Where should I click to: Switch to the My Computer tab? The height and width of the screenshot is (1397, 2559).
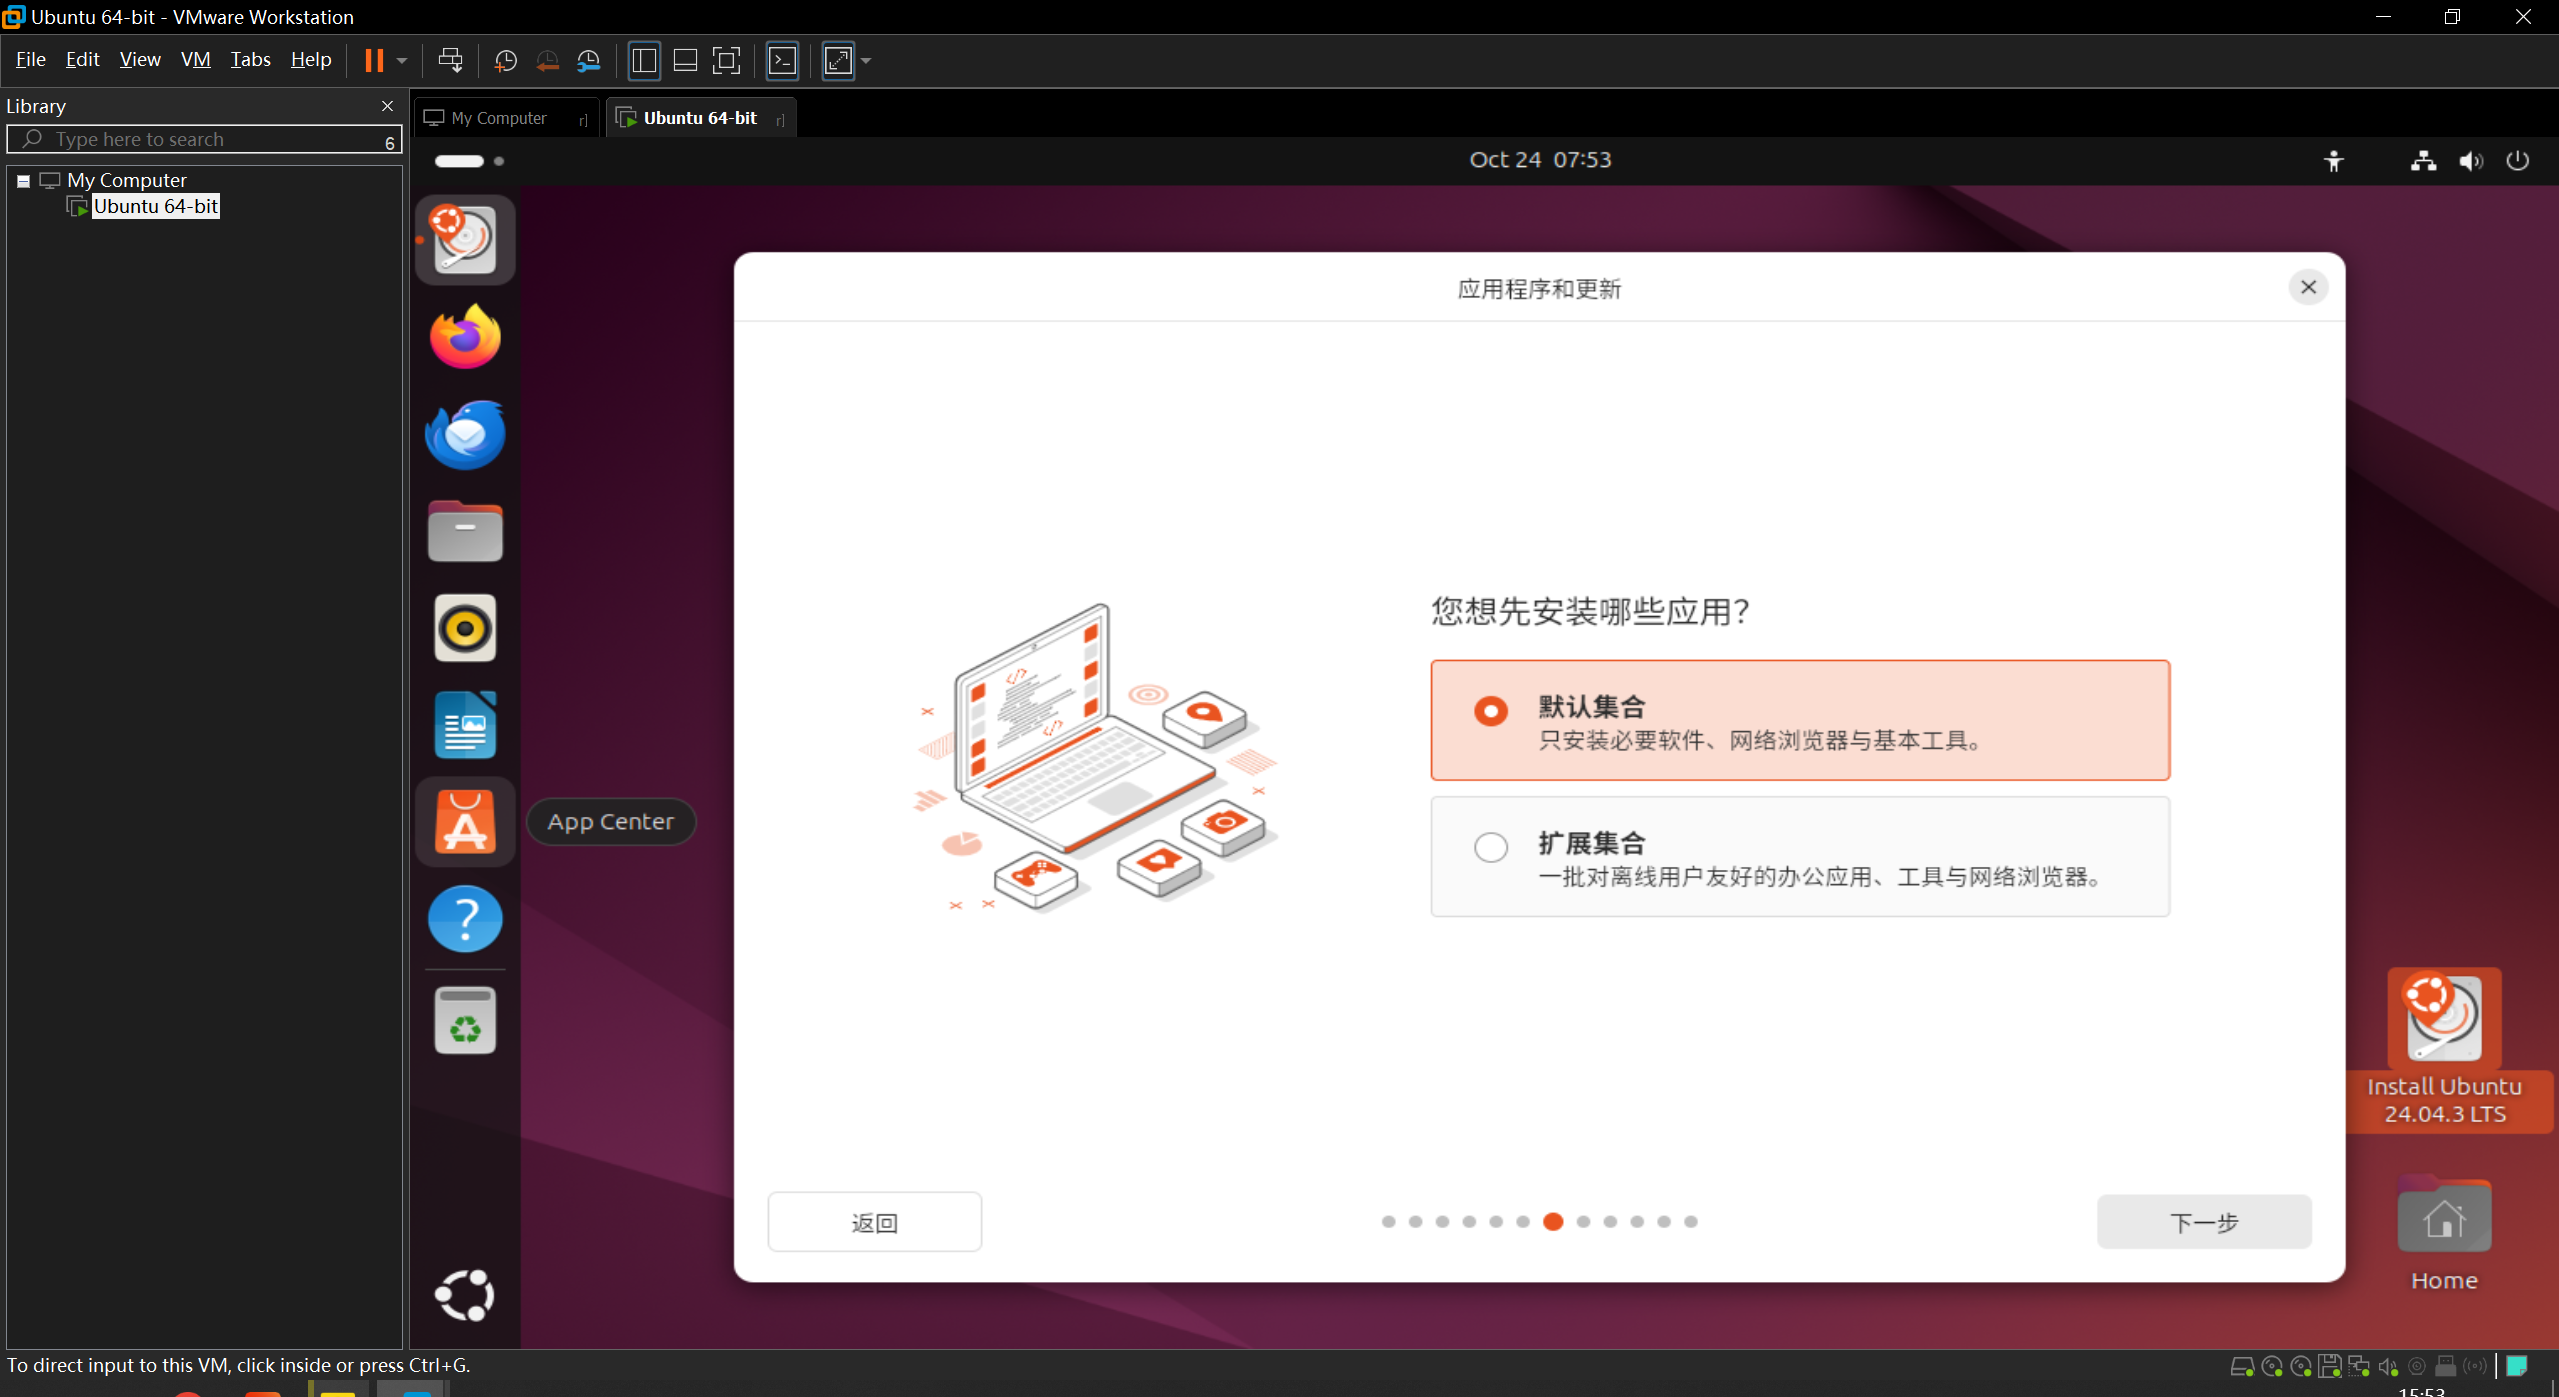(x=498, y=118)
